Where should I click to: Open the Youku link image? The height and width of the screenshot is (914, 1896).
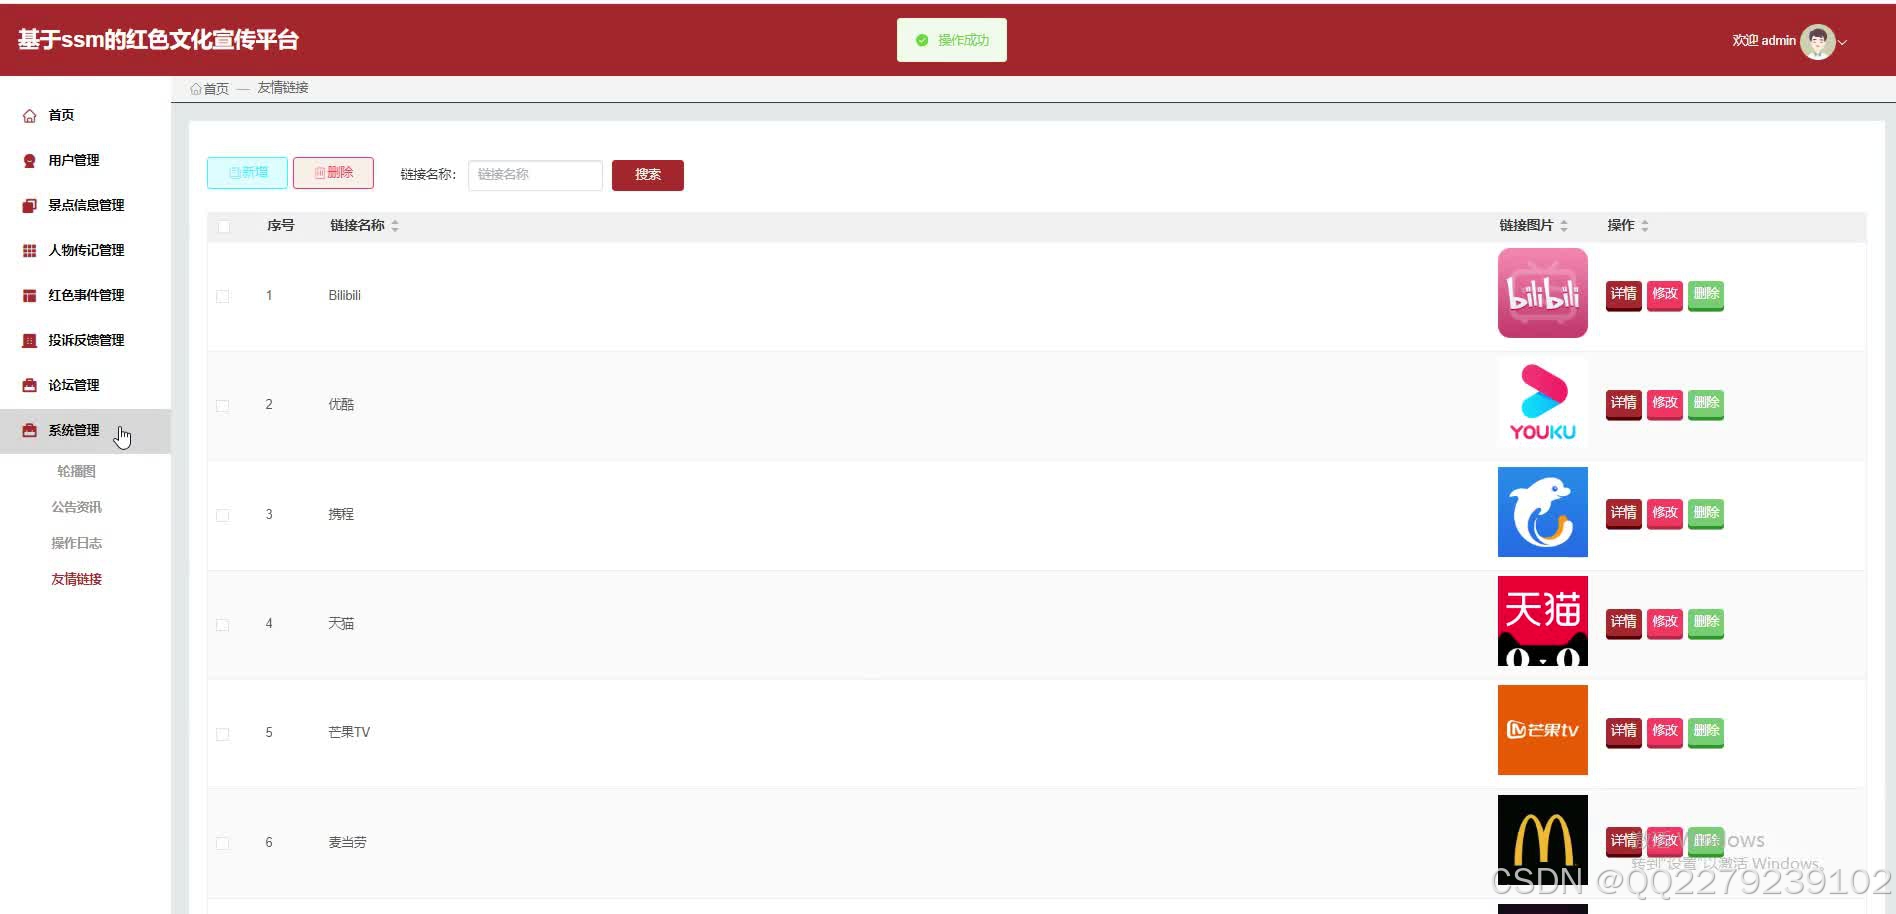(1542, 403)
